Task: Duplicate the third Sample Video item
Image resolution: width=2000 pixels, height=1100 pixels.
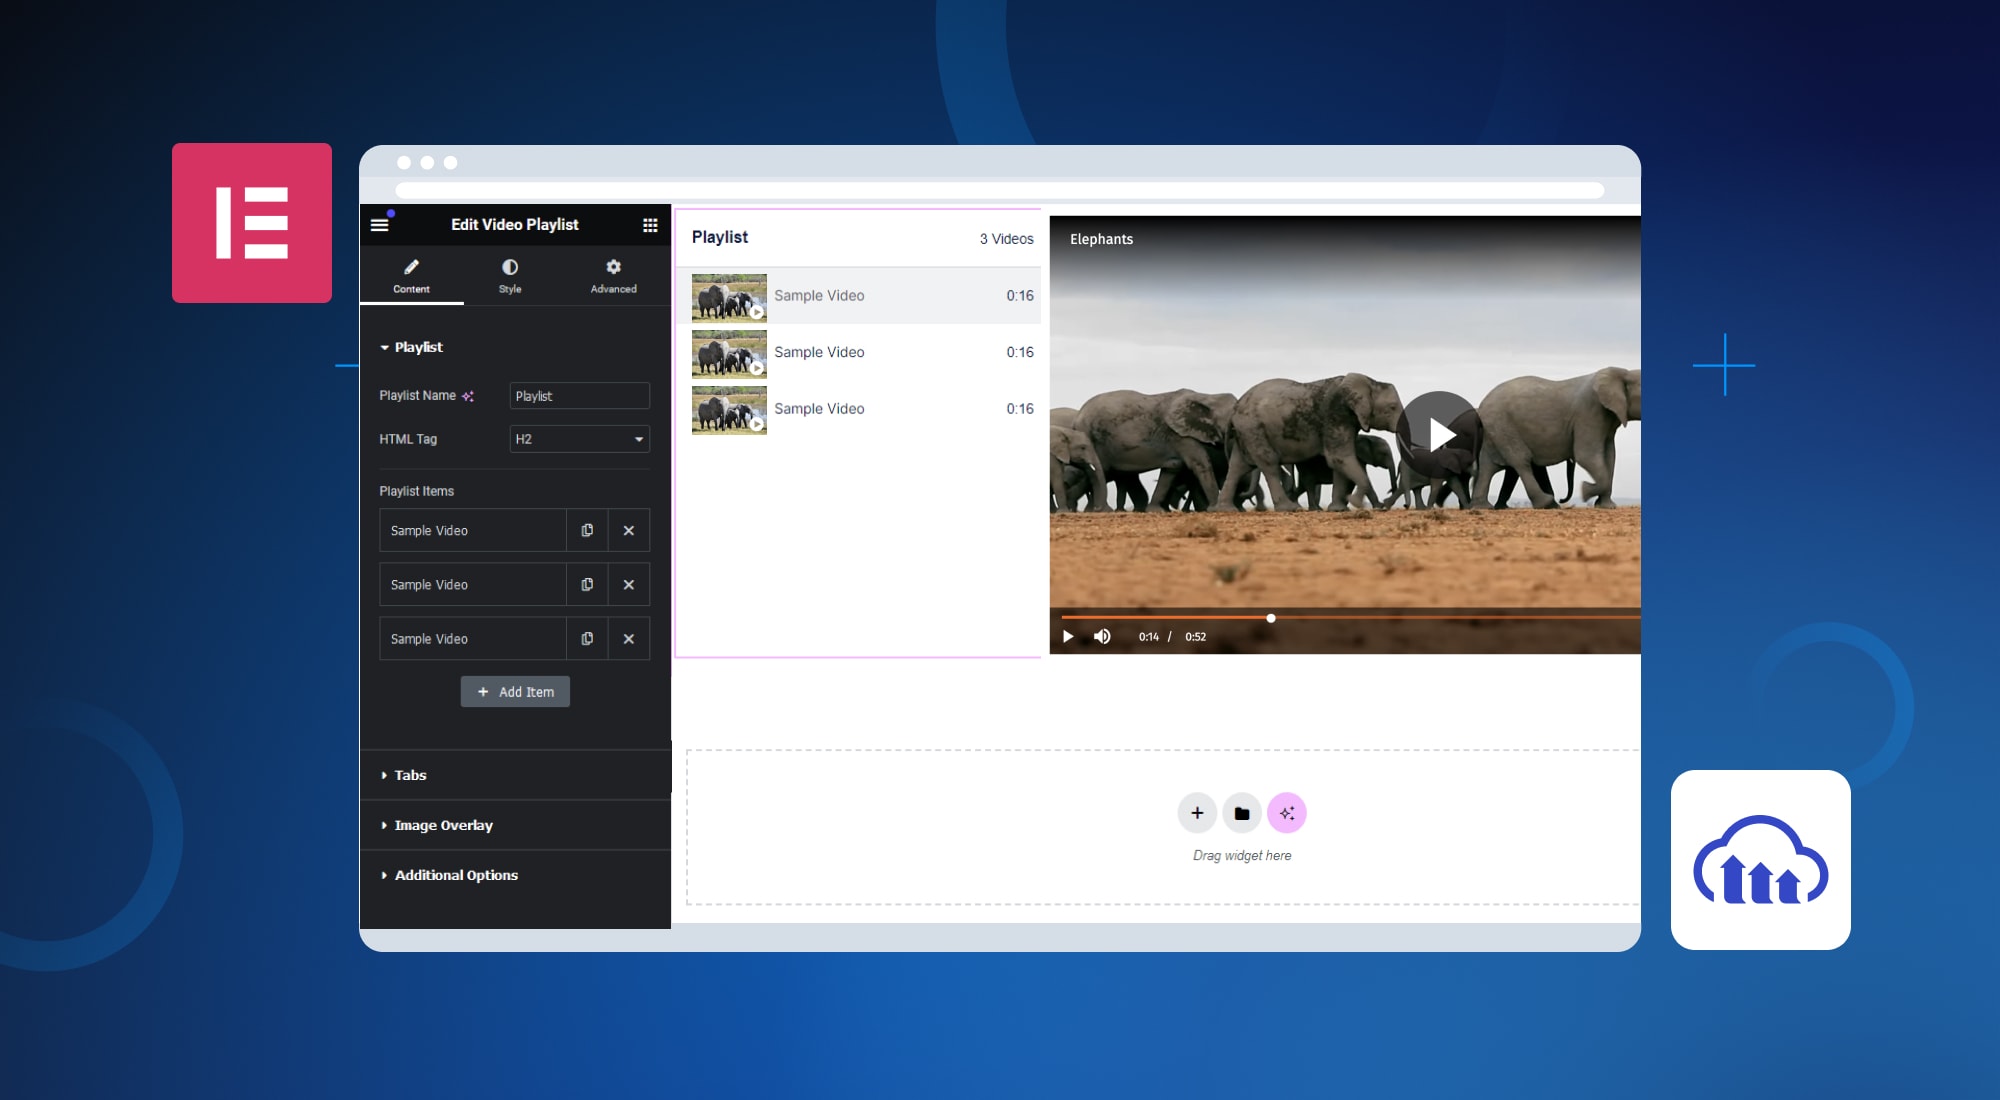Action: point(587,639)
